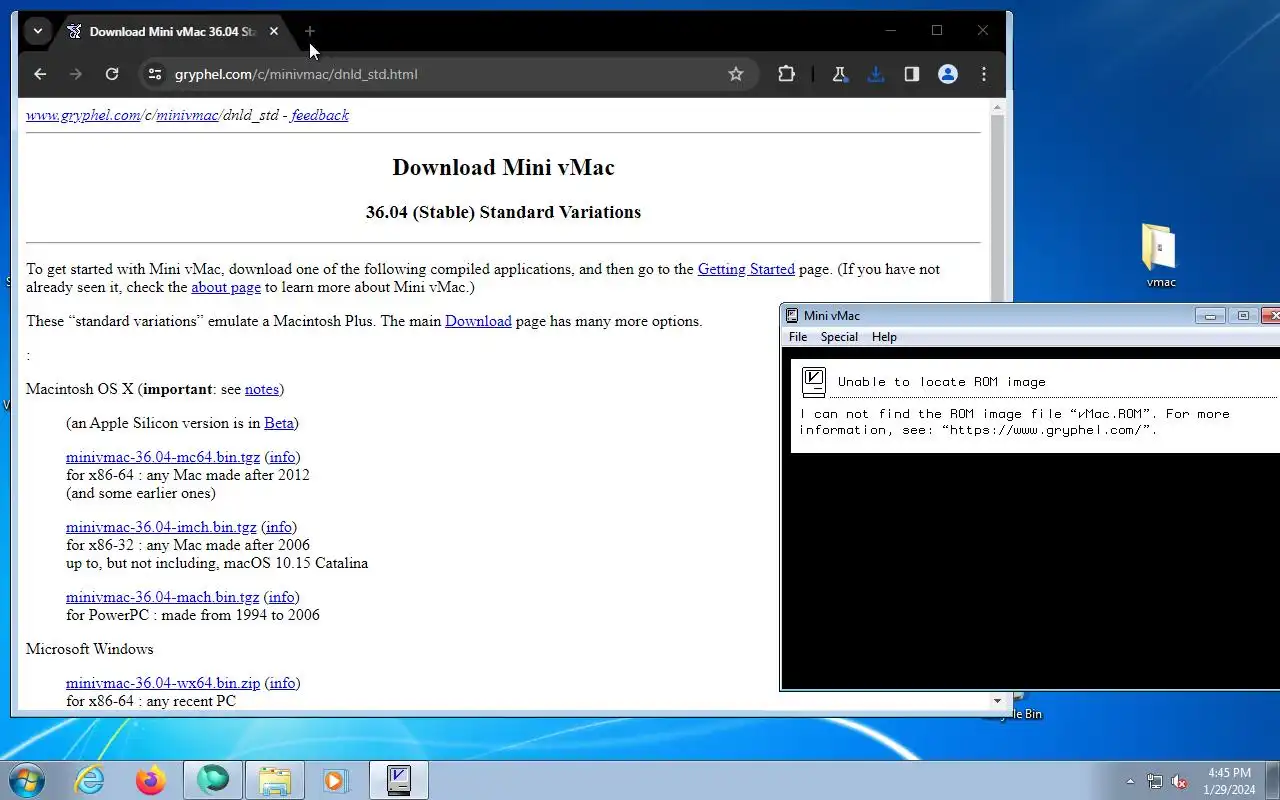
Task: Open www.gryphel.com breadcrumb link
Action: tap(83, 115)
